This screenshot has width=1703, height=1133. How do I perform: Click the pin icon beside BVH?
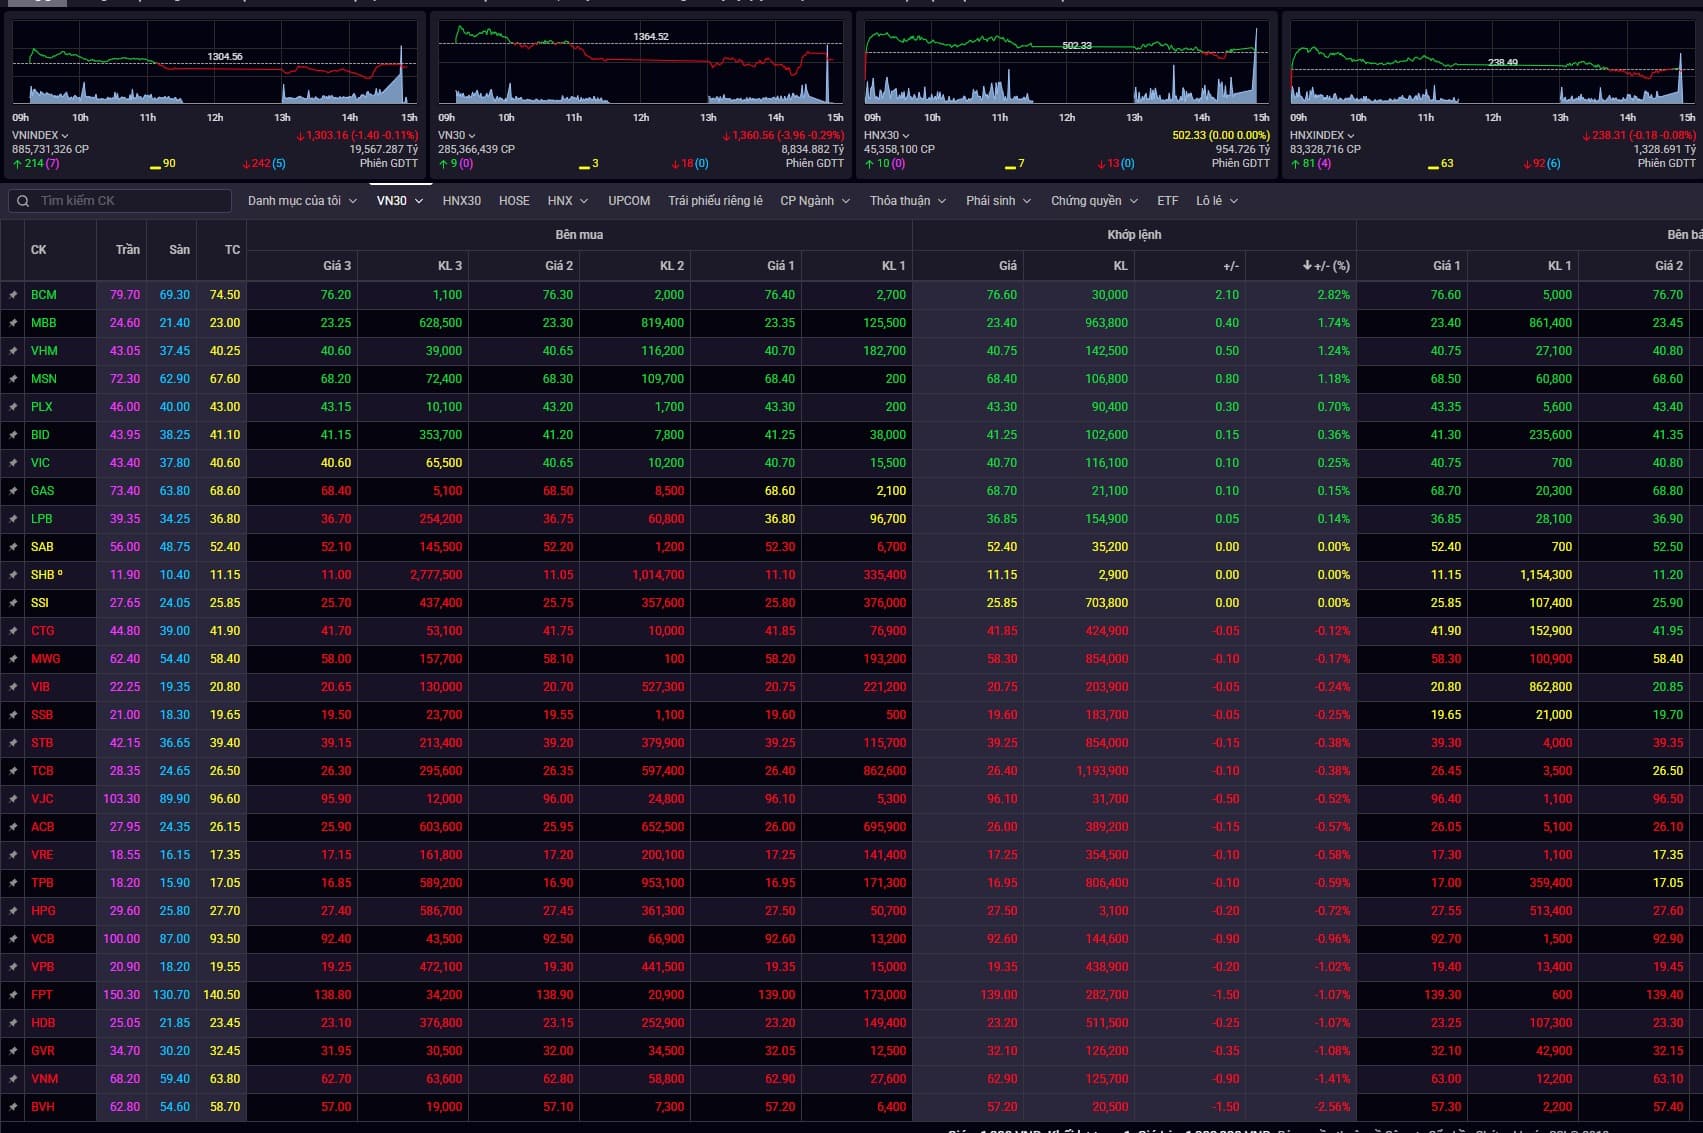pyautogui.click(x=13, y=1107)
